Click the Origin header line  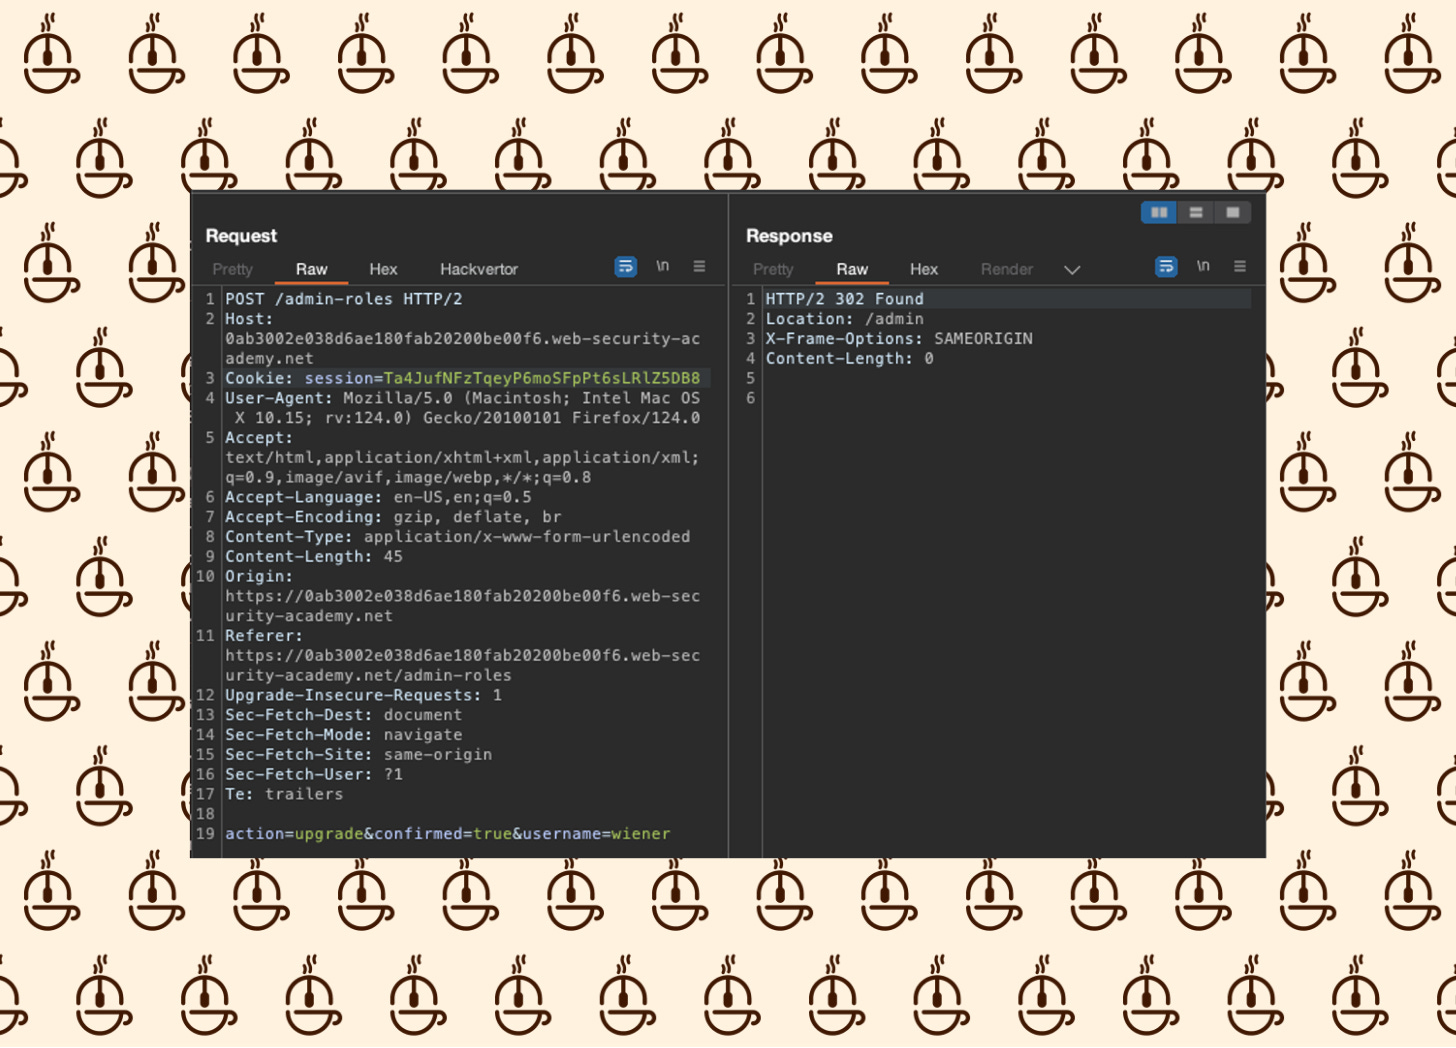pos(463,596)
